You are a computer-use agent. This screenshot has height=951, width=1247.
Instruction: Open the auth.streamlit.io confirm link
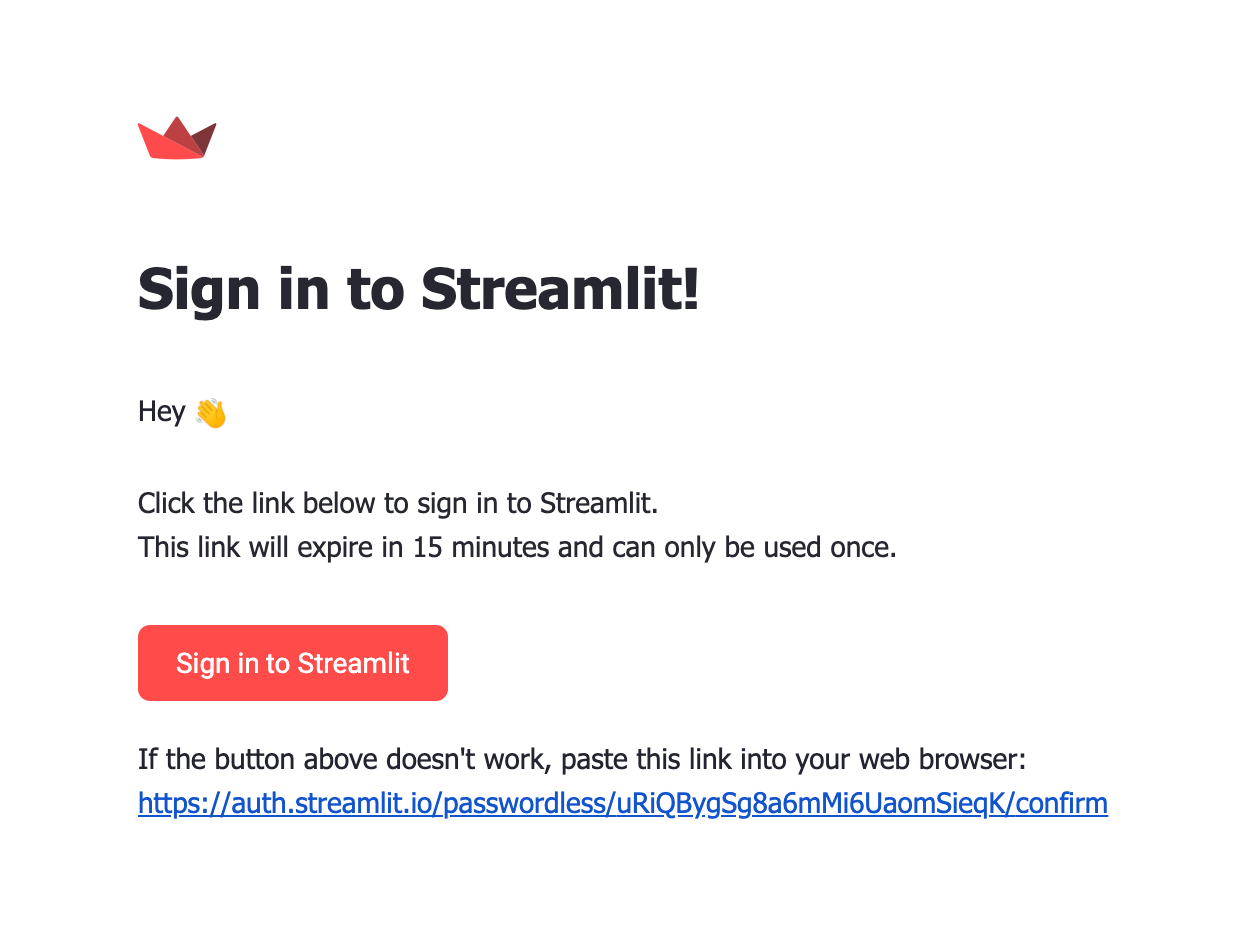(622, 804)
